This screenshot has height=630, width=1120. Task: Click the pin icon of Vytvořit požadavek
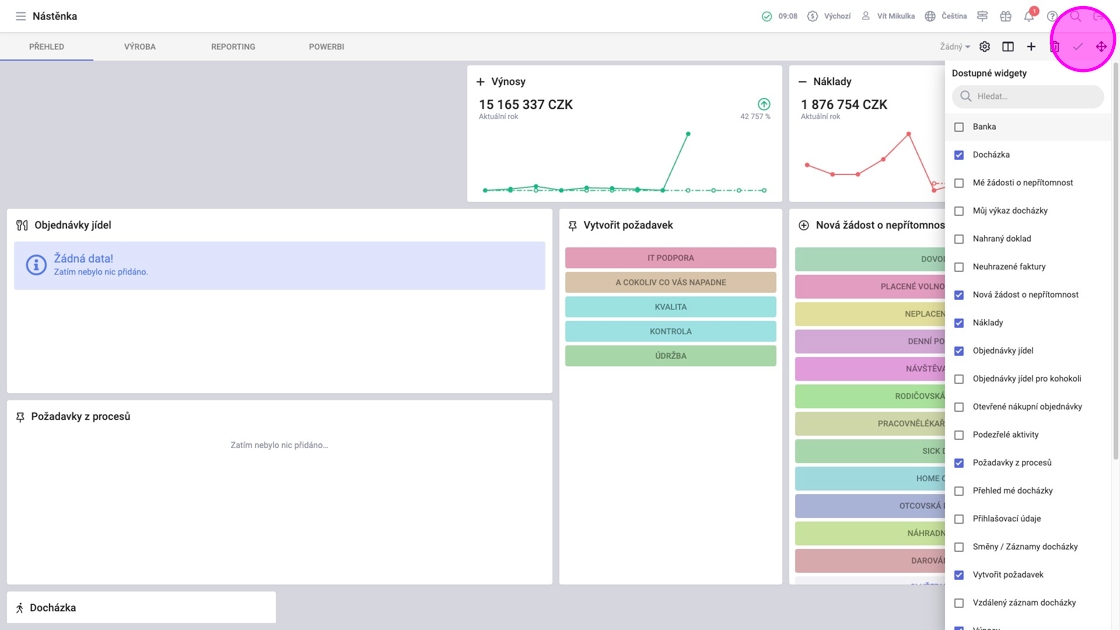click(572, 225)
